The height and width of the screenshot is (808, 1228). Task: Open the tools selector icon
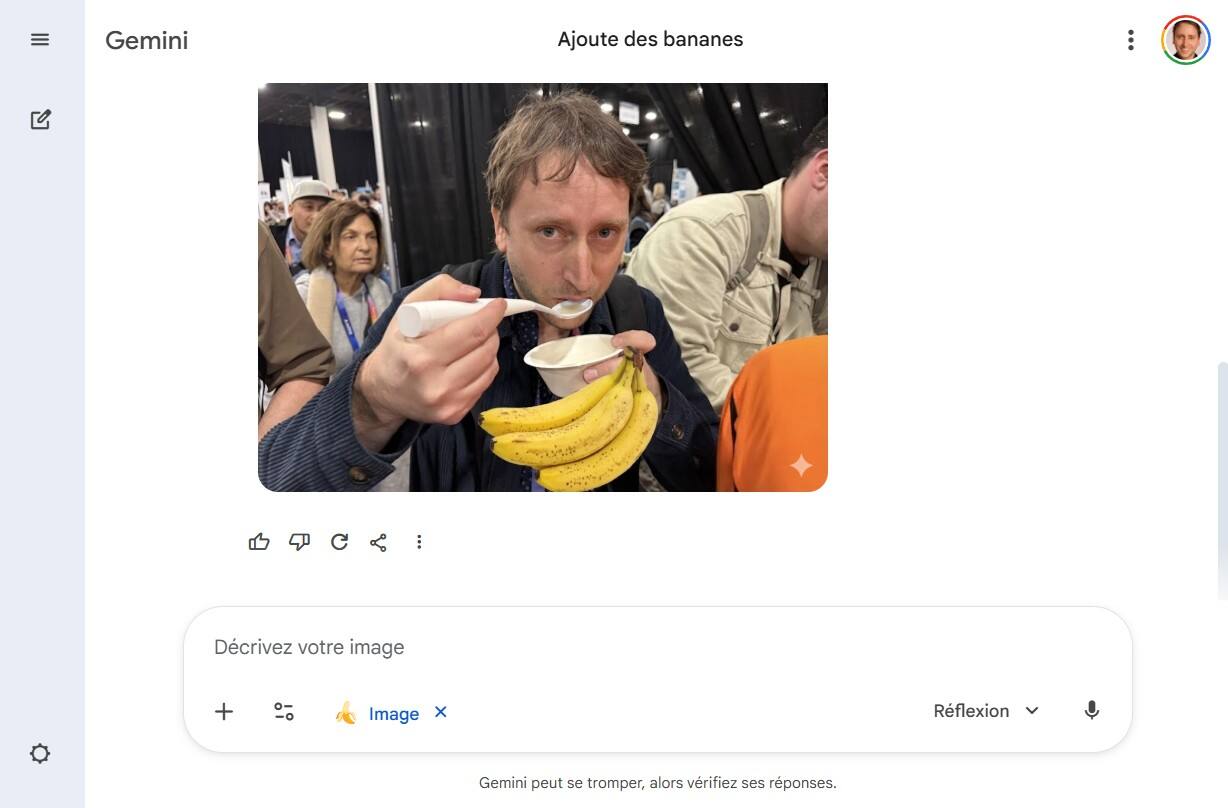[284, 712]
